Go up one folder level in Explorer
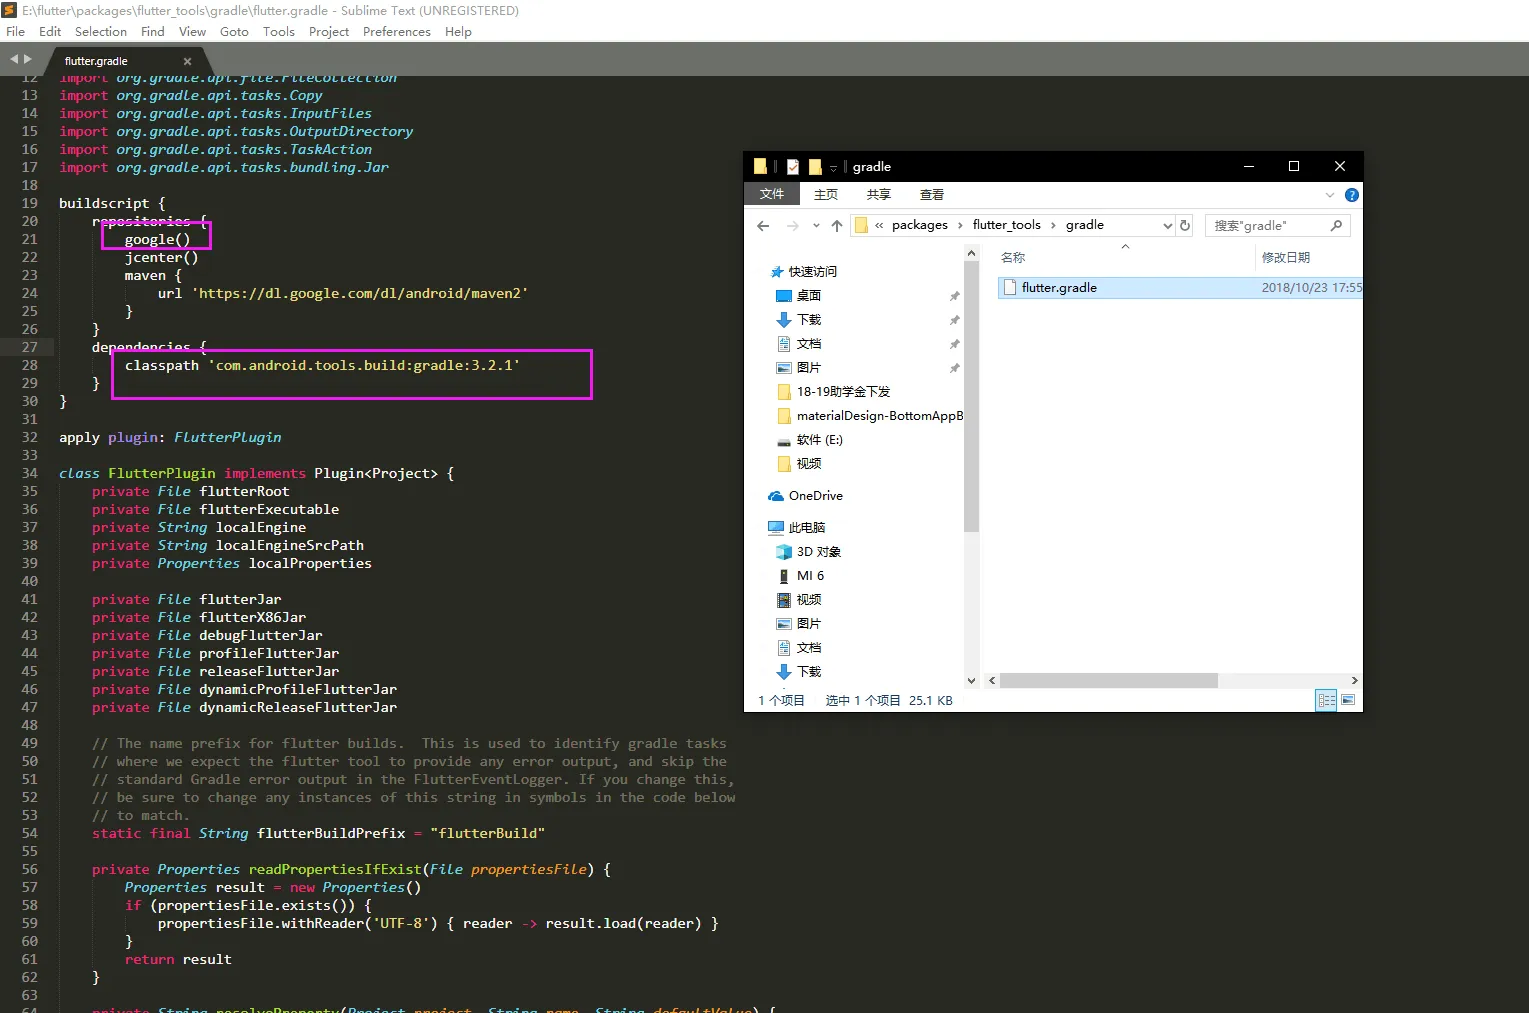Viewport: 1529px width, 1013px height. (x=837, y=226)
